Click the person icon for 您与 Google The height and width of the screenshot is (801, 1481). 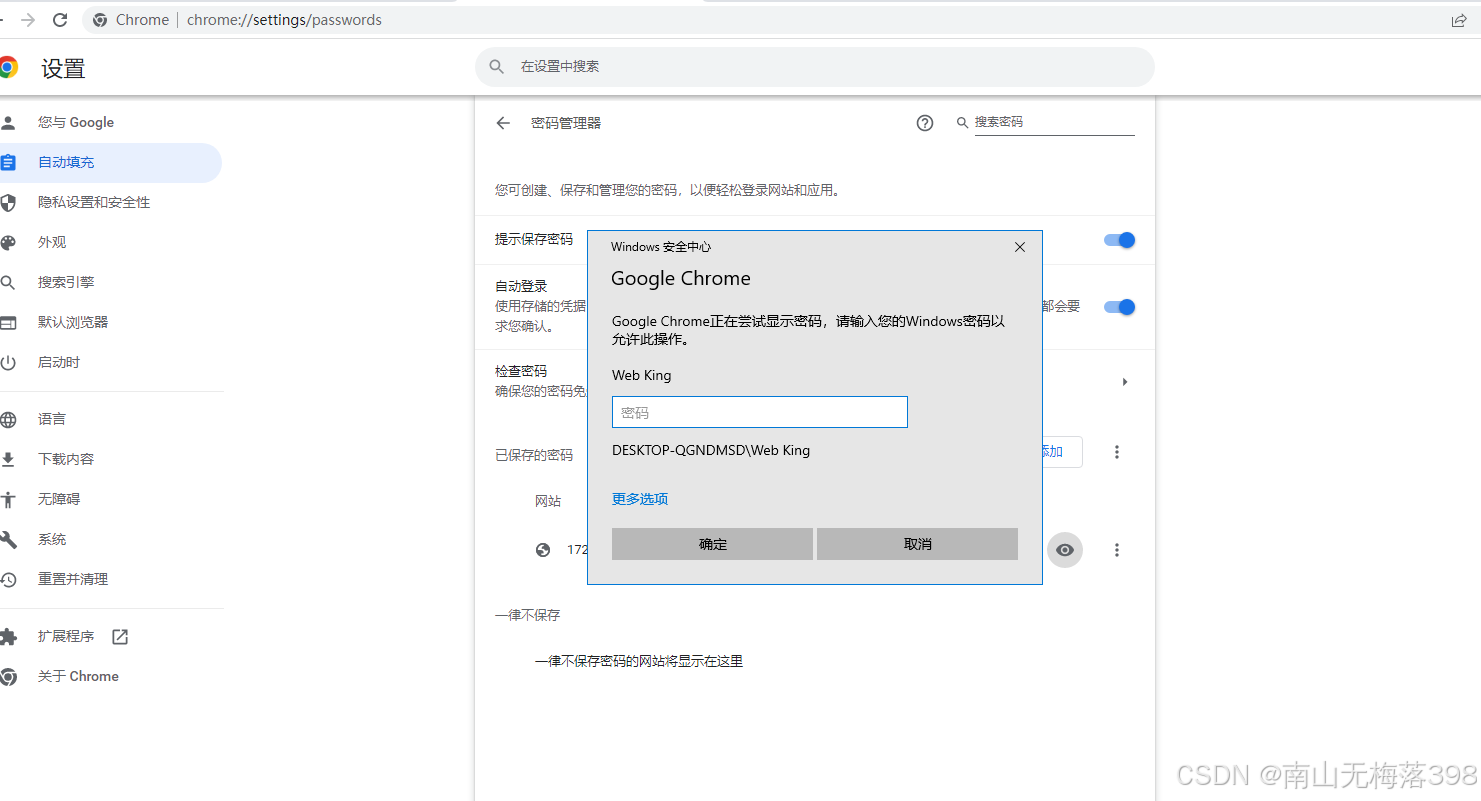(x=8, y=122)
